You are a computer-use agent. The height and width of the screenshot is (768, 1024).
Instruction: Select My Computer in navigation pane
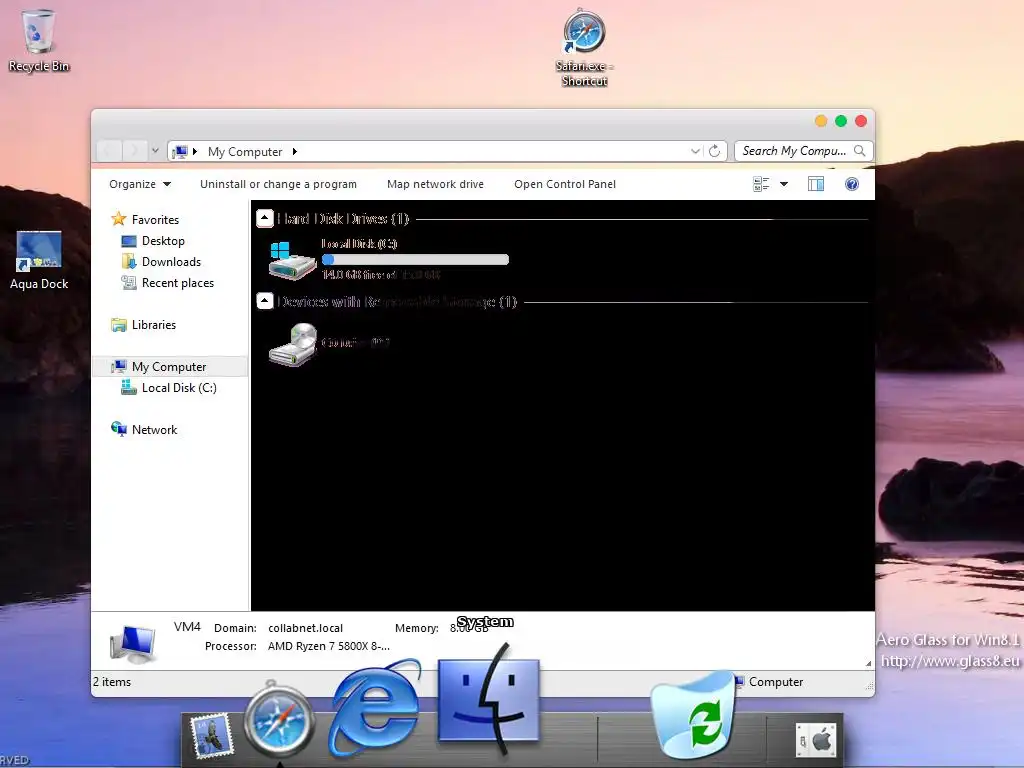pyautogui.click(x=168, y=367)
